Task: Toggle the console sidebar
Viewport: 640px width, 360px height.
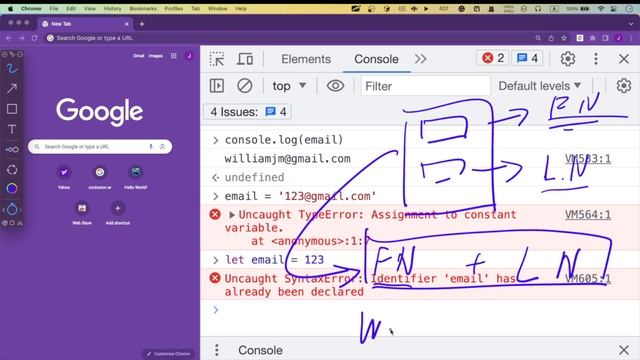Action: point(217,86)
